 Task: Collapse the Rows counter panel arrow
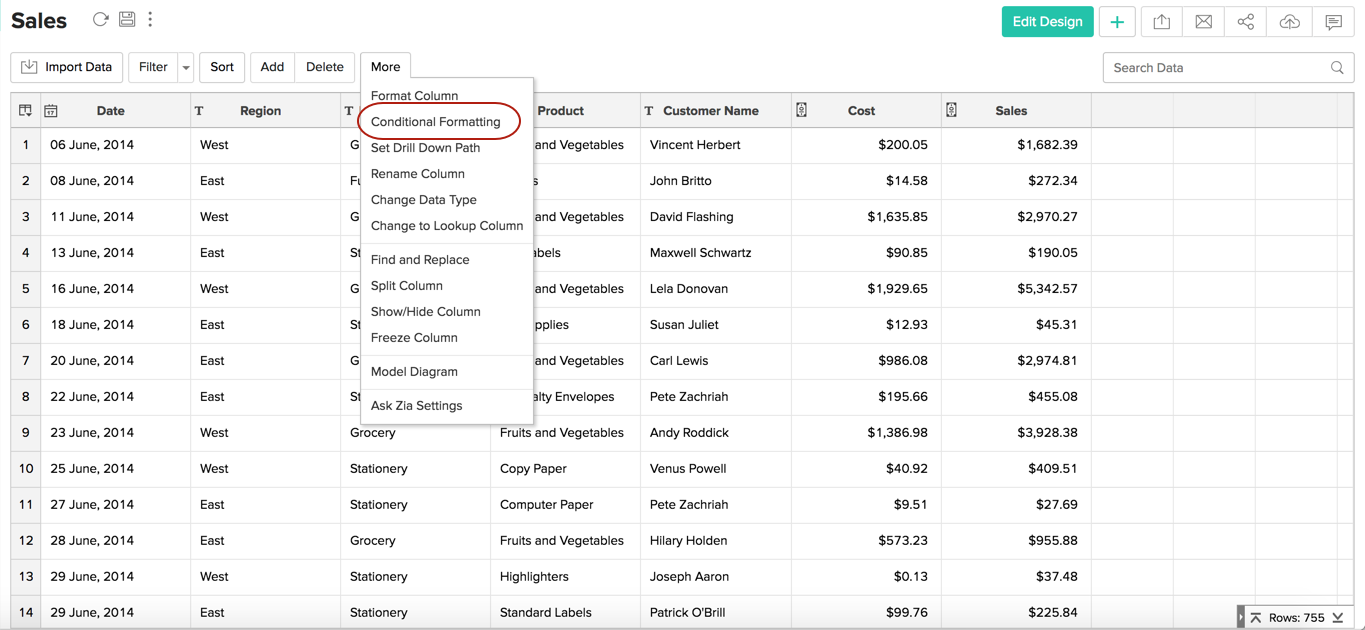[x=1241, y=618]
